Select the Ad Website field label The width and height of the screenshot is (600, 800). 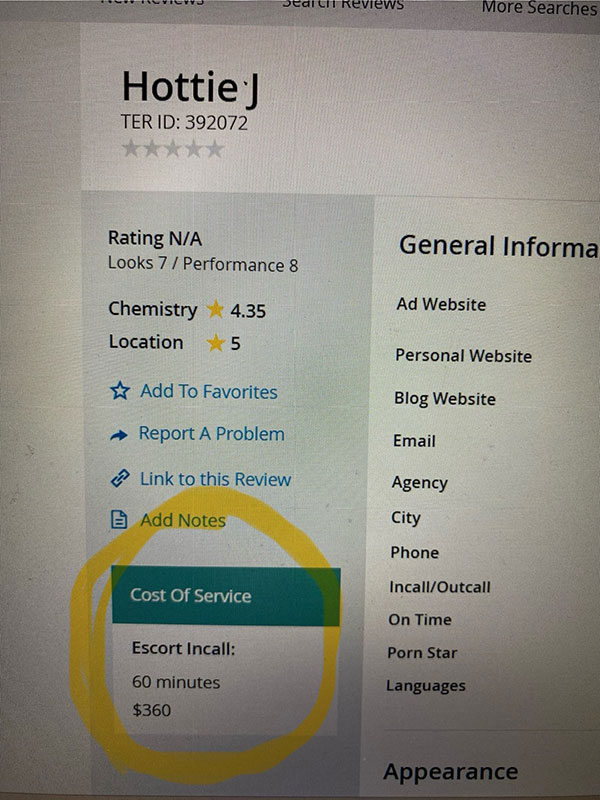[441, 304]
